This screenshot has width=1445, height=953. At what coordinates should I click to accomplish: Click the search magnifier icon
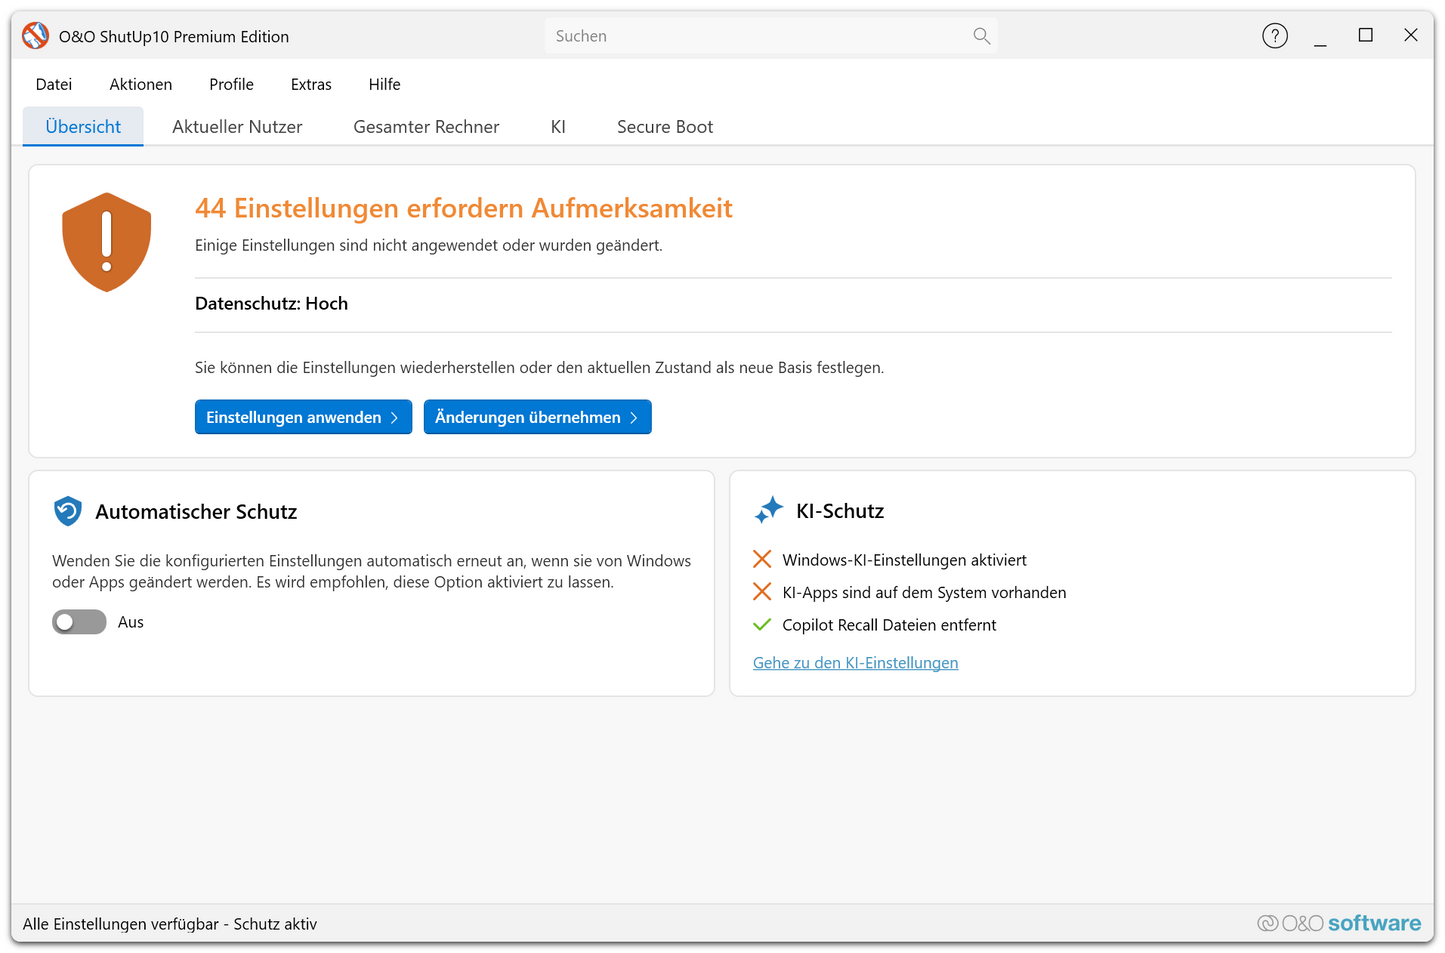pyautogui.click(x=981, y=36)
